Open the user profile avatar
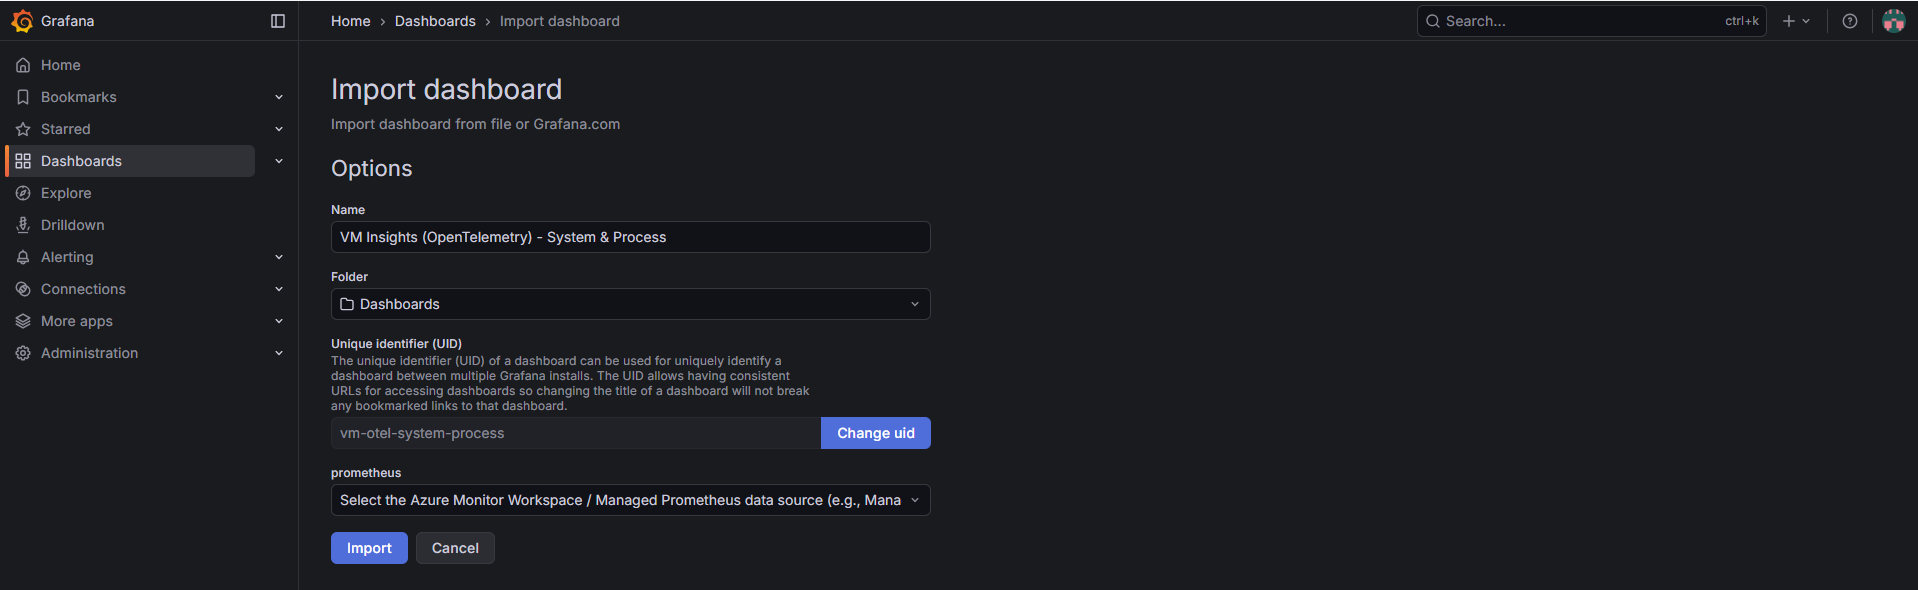Screen dimensions: 1918x590 click(x=1893, y=21)
